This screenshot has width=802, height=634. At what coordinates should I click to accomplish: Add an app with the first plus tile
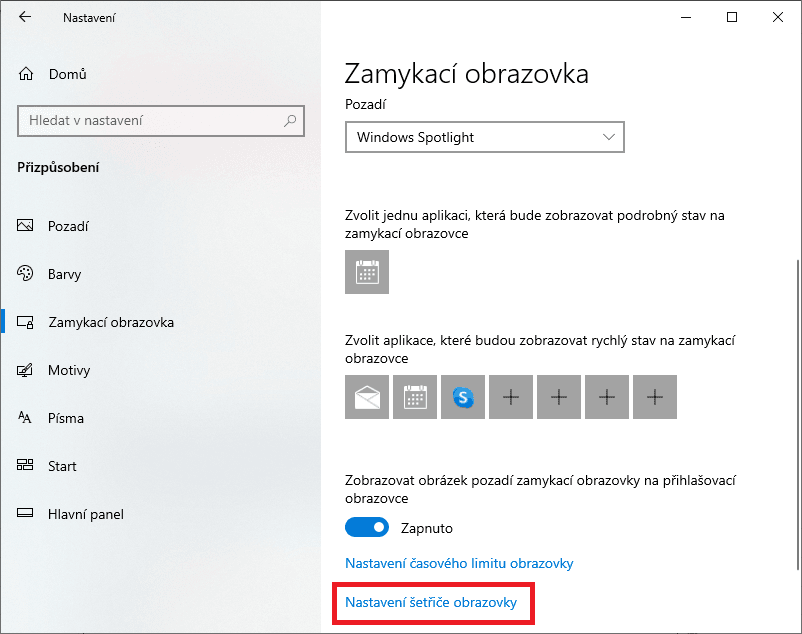511,397
